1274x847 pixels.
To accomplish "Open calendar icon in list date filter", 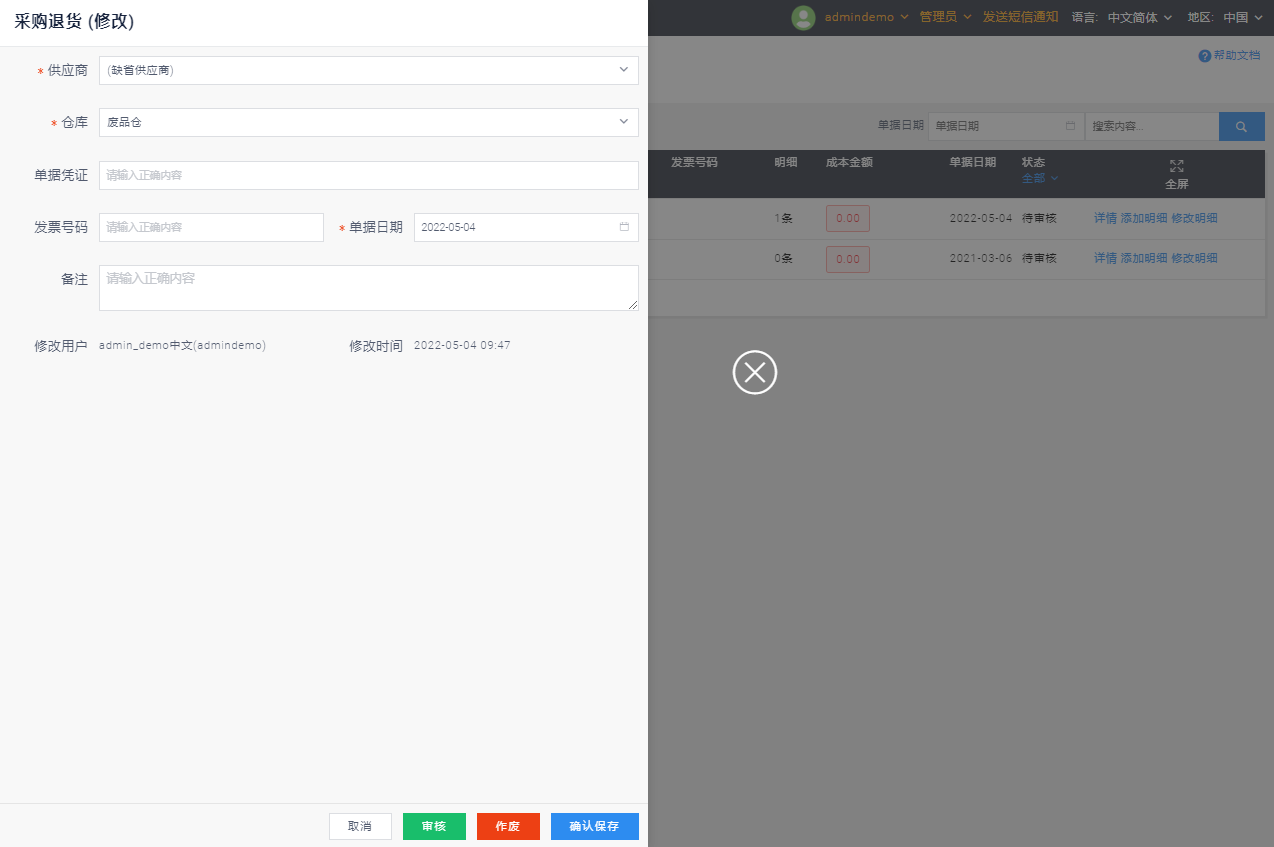I will 1070,126.
